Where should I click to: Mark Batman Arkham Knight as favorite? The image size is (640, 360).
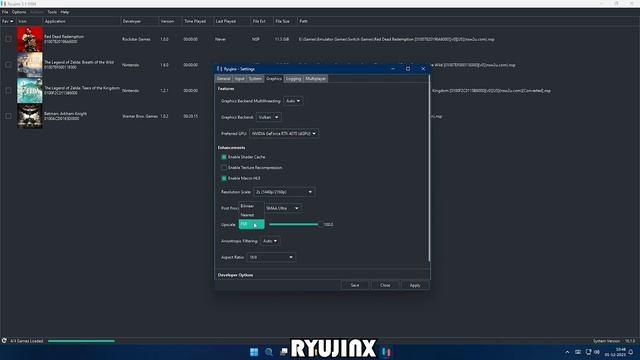(8, 116)
